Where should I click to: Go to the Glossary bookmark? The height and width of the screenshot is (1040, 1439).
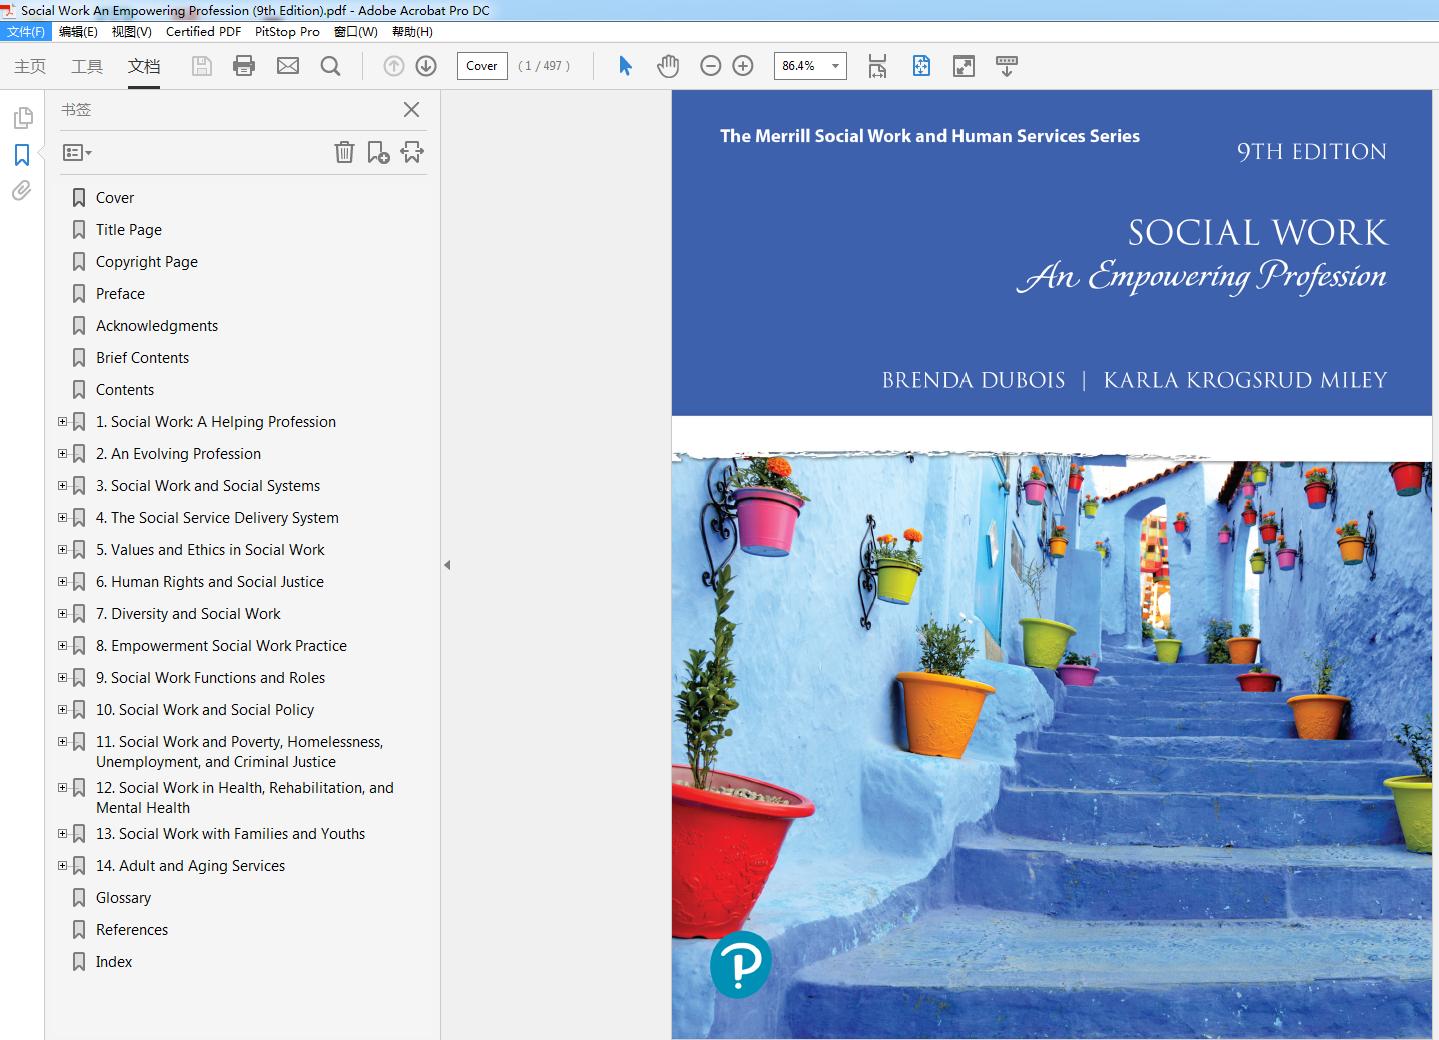pyautogui.click(x=123, y=898)
